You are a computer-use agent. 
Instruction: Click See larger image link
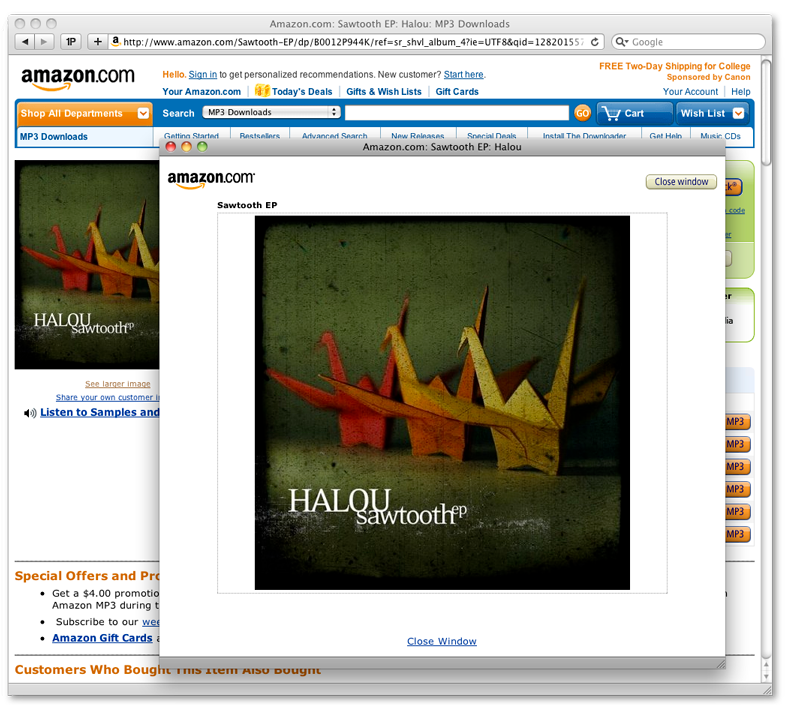click(x=118, y=384)
